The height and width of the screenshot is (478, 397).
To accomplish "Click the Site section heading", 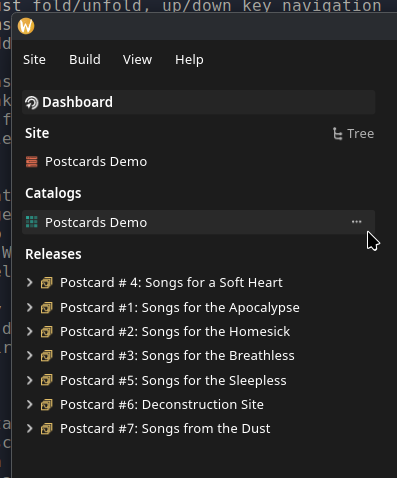I will pos(37,133).
